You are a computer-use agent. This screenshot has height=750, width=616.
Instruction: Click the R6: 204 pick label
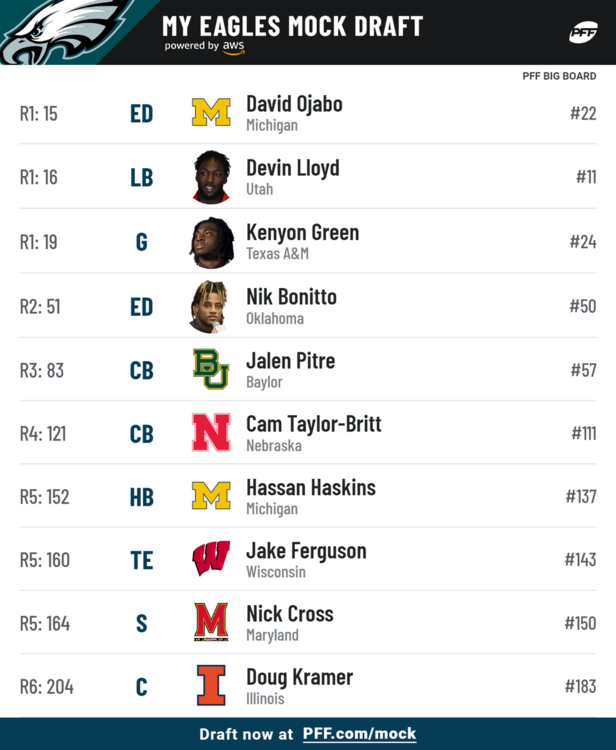point(46,687)
